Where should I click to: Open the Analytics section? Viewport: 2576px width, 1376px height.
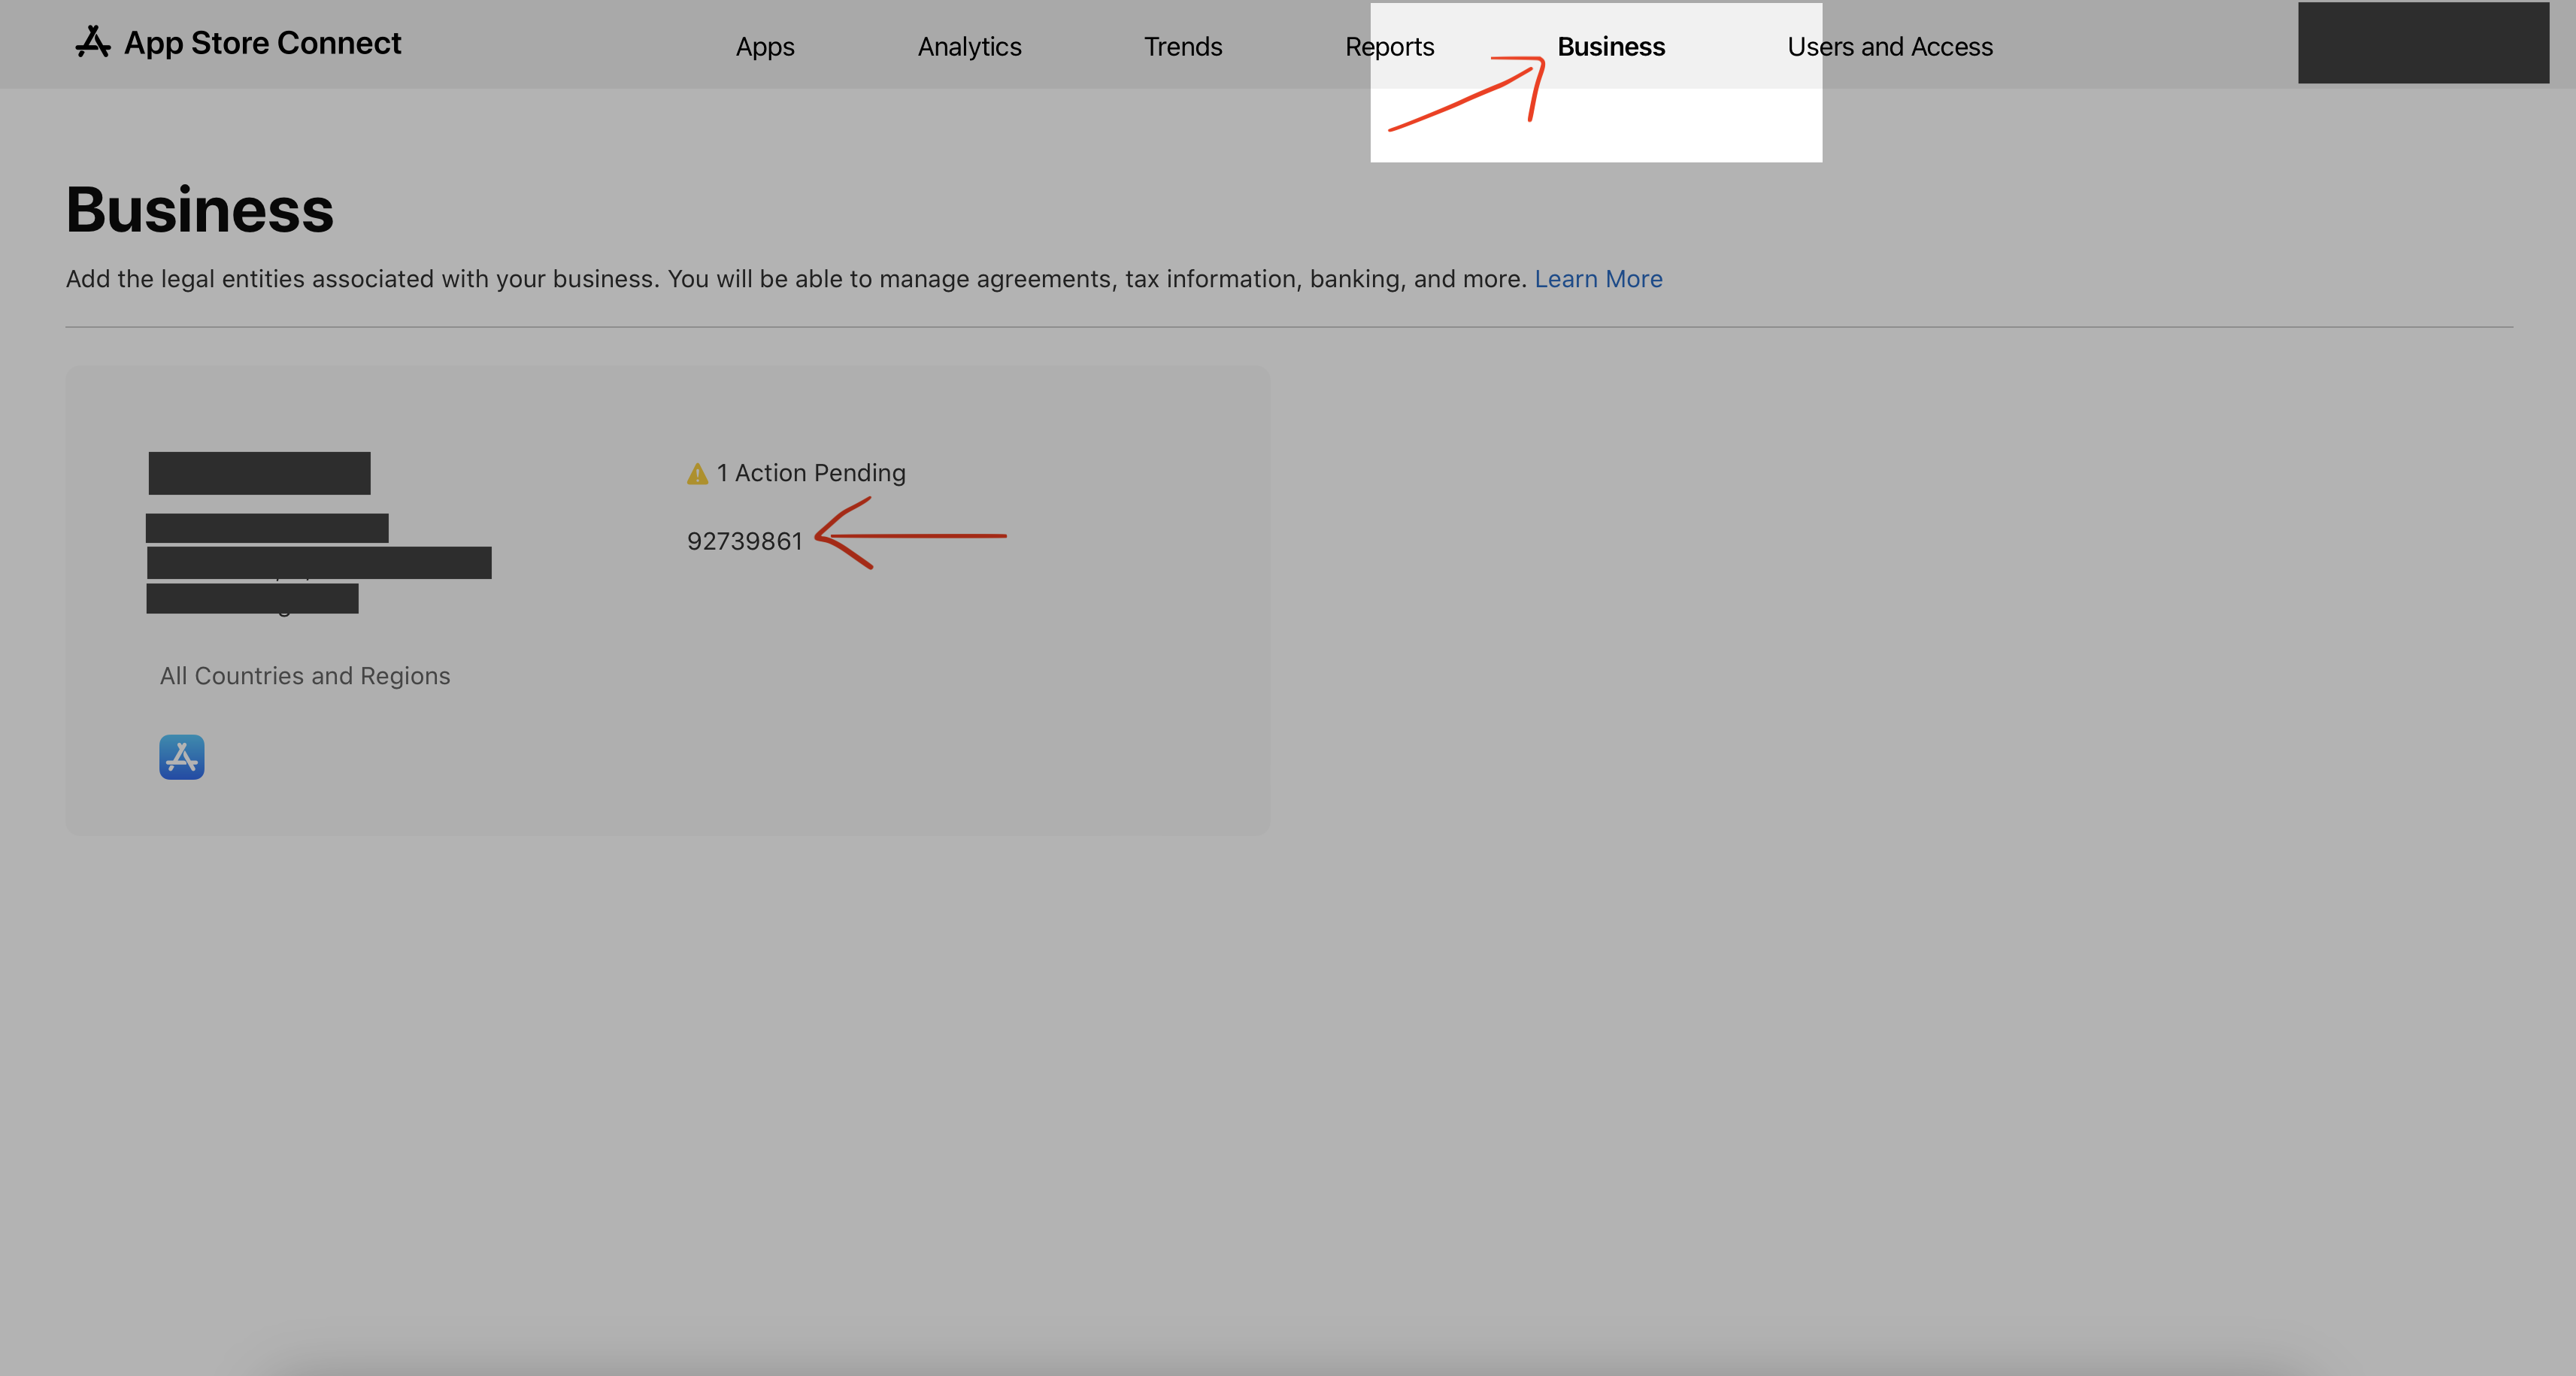pyautogui.click(x=969, y=47)
